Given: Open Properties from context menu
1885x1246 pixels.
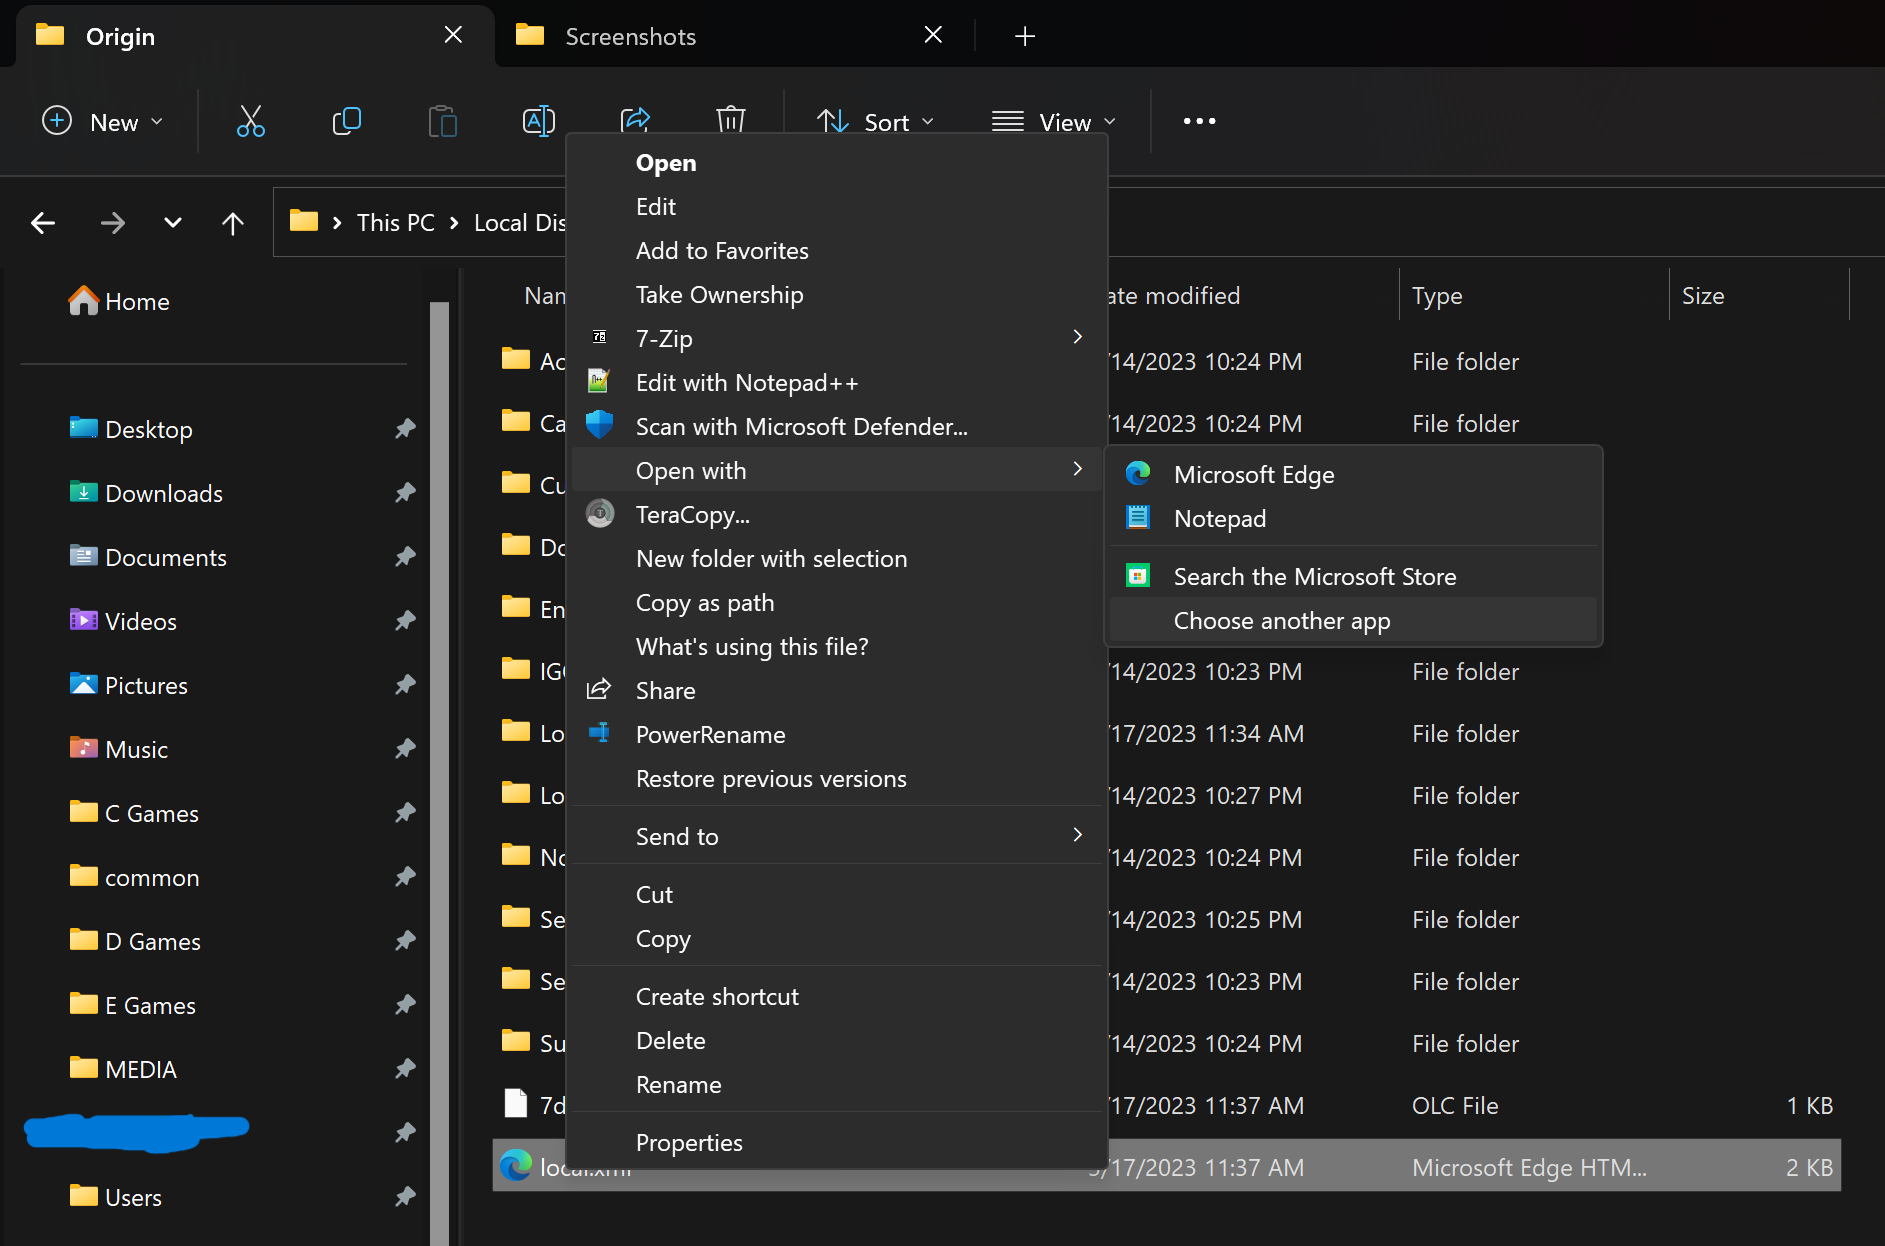Looking at the screenshot, I should coord(689,1143).
